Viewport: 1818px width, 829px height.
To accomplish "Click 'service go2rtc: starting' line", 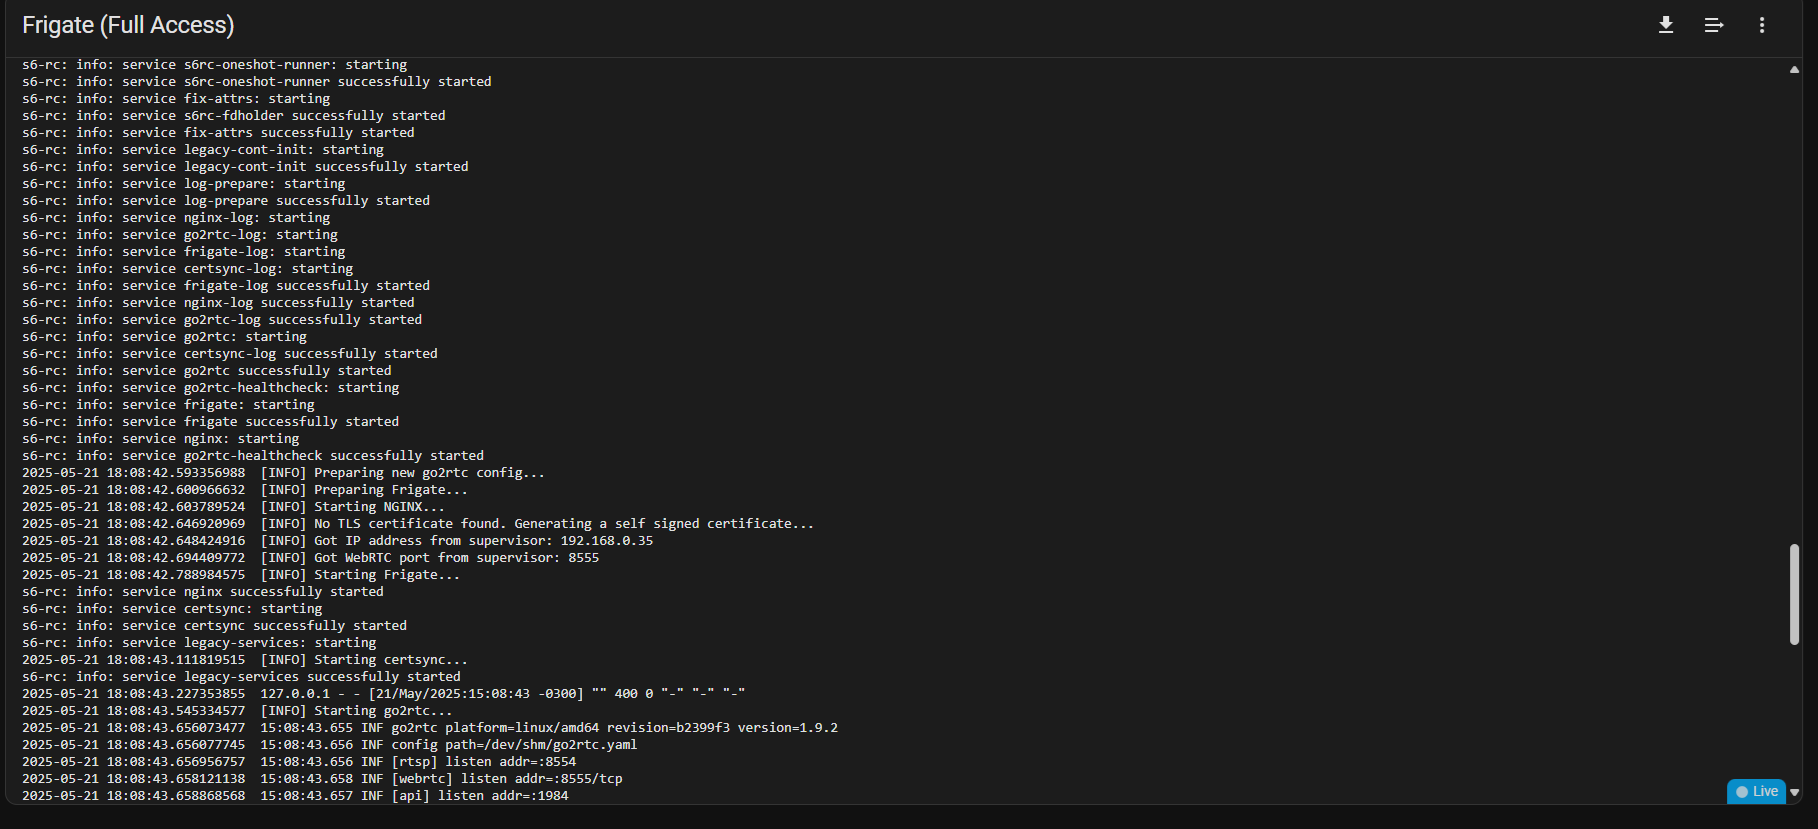I will pos(164,337).
